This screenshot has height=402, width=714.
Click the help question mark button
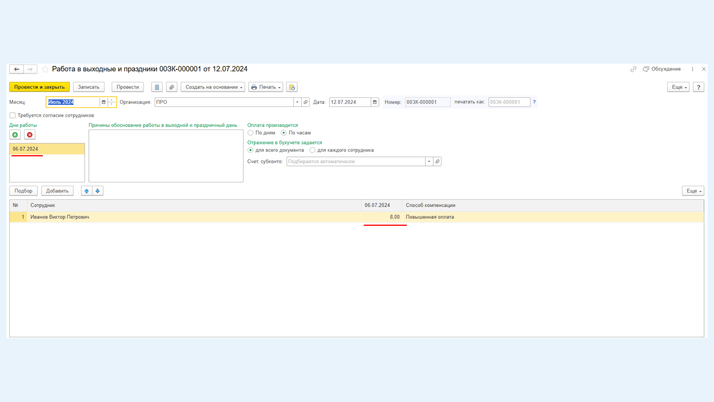pyautogui.click(x=698, y=87)
